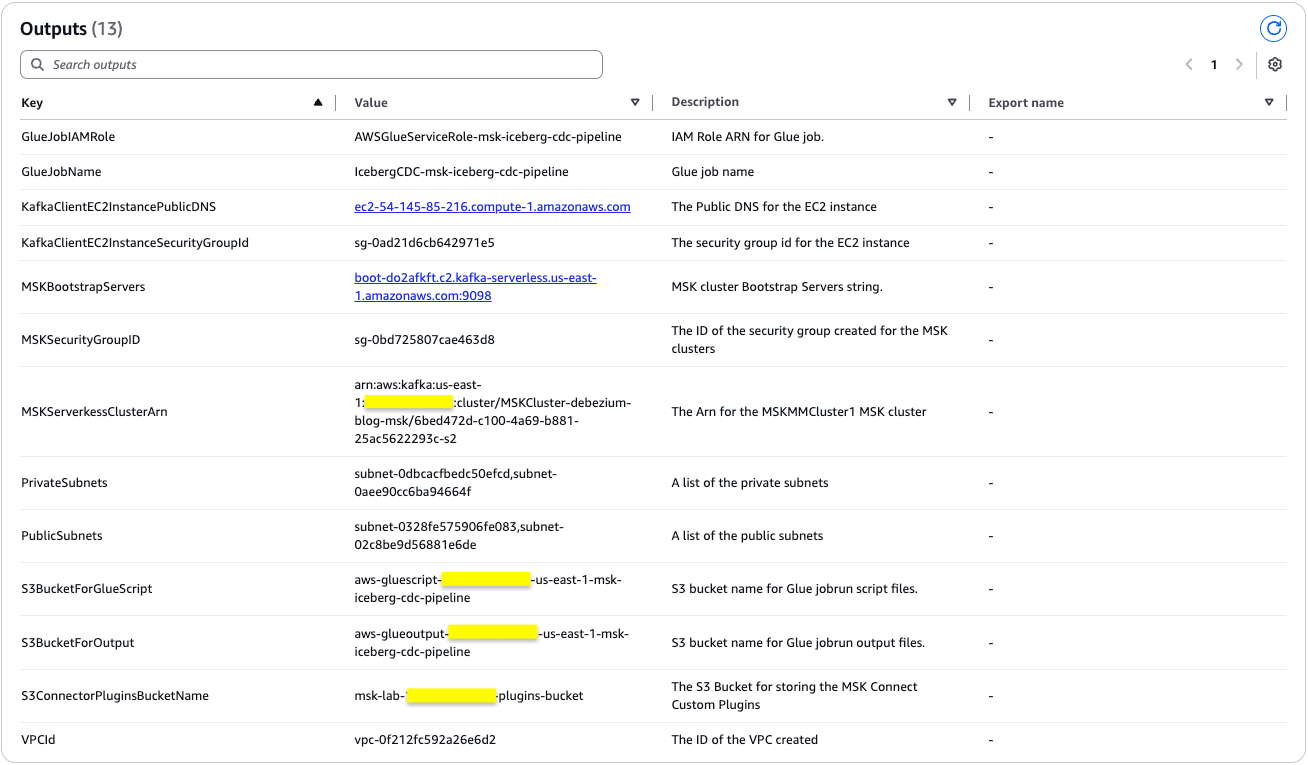Go to previous page arrow
This screenshot has height=765, width=1308.
[x=1189, y=65]
